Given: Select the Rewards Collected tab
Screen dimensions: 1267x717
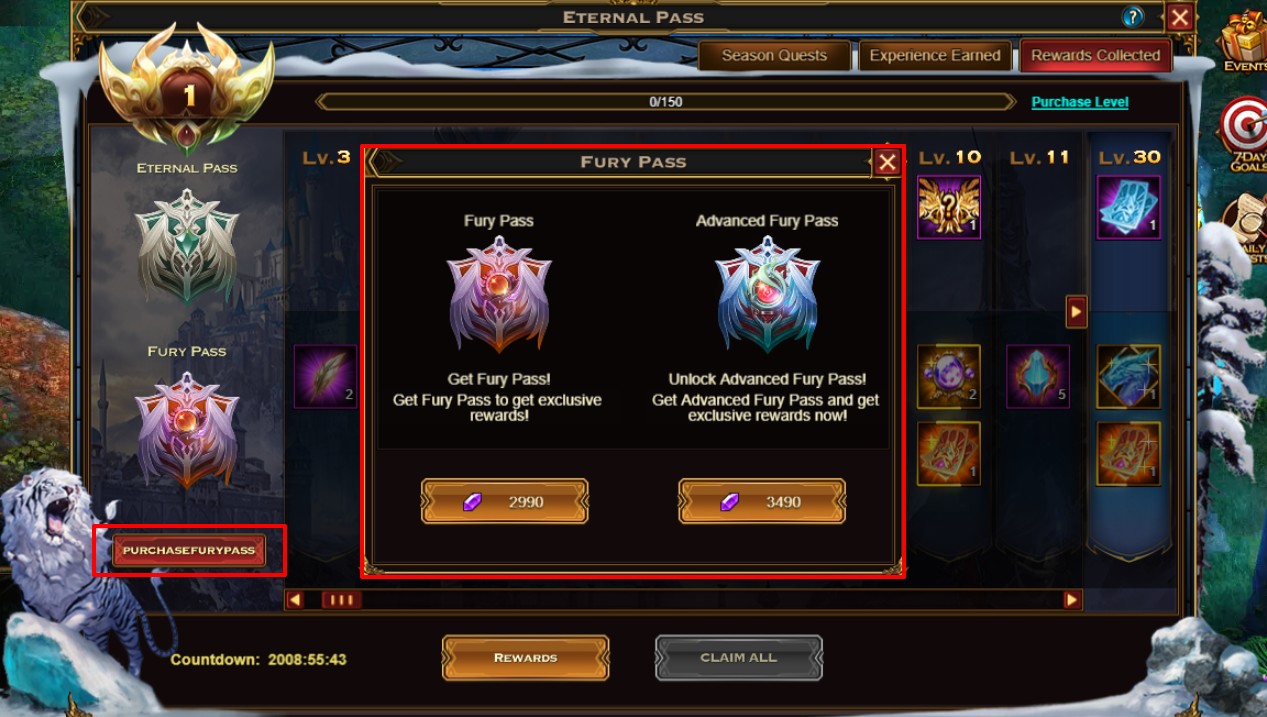Looking at the screenshot, I should (x=1095, y=56).
